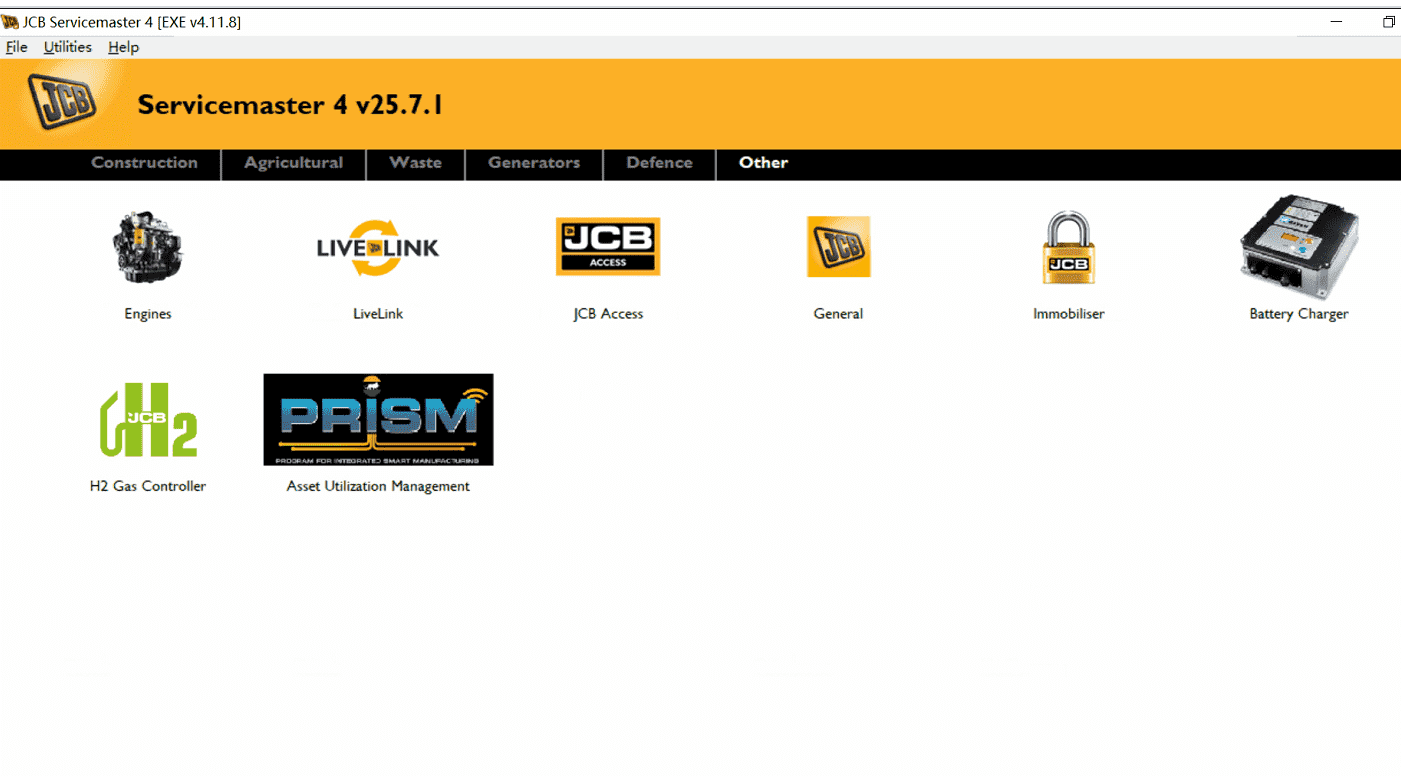Launch the Battery Charger tool
The height and width of the screenshot is (776, 1401).
[1297, 247]
